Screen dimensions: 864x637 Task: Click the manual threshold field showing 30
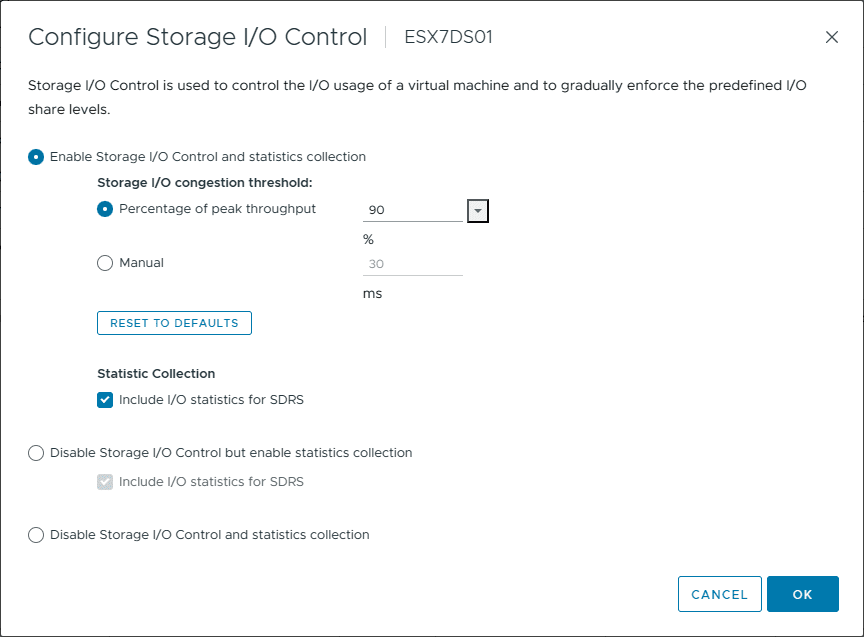coord(412,264)
